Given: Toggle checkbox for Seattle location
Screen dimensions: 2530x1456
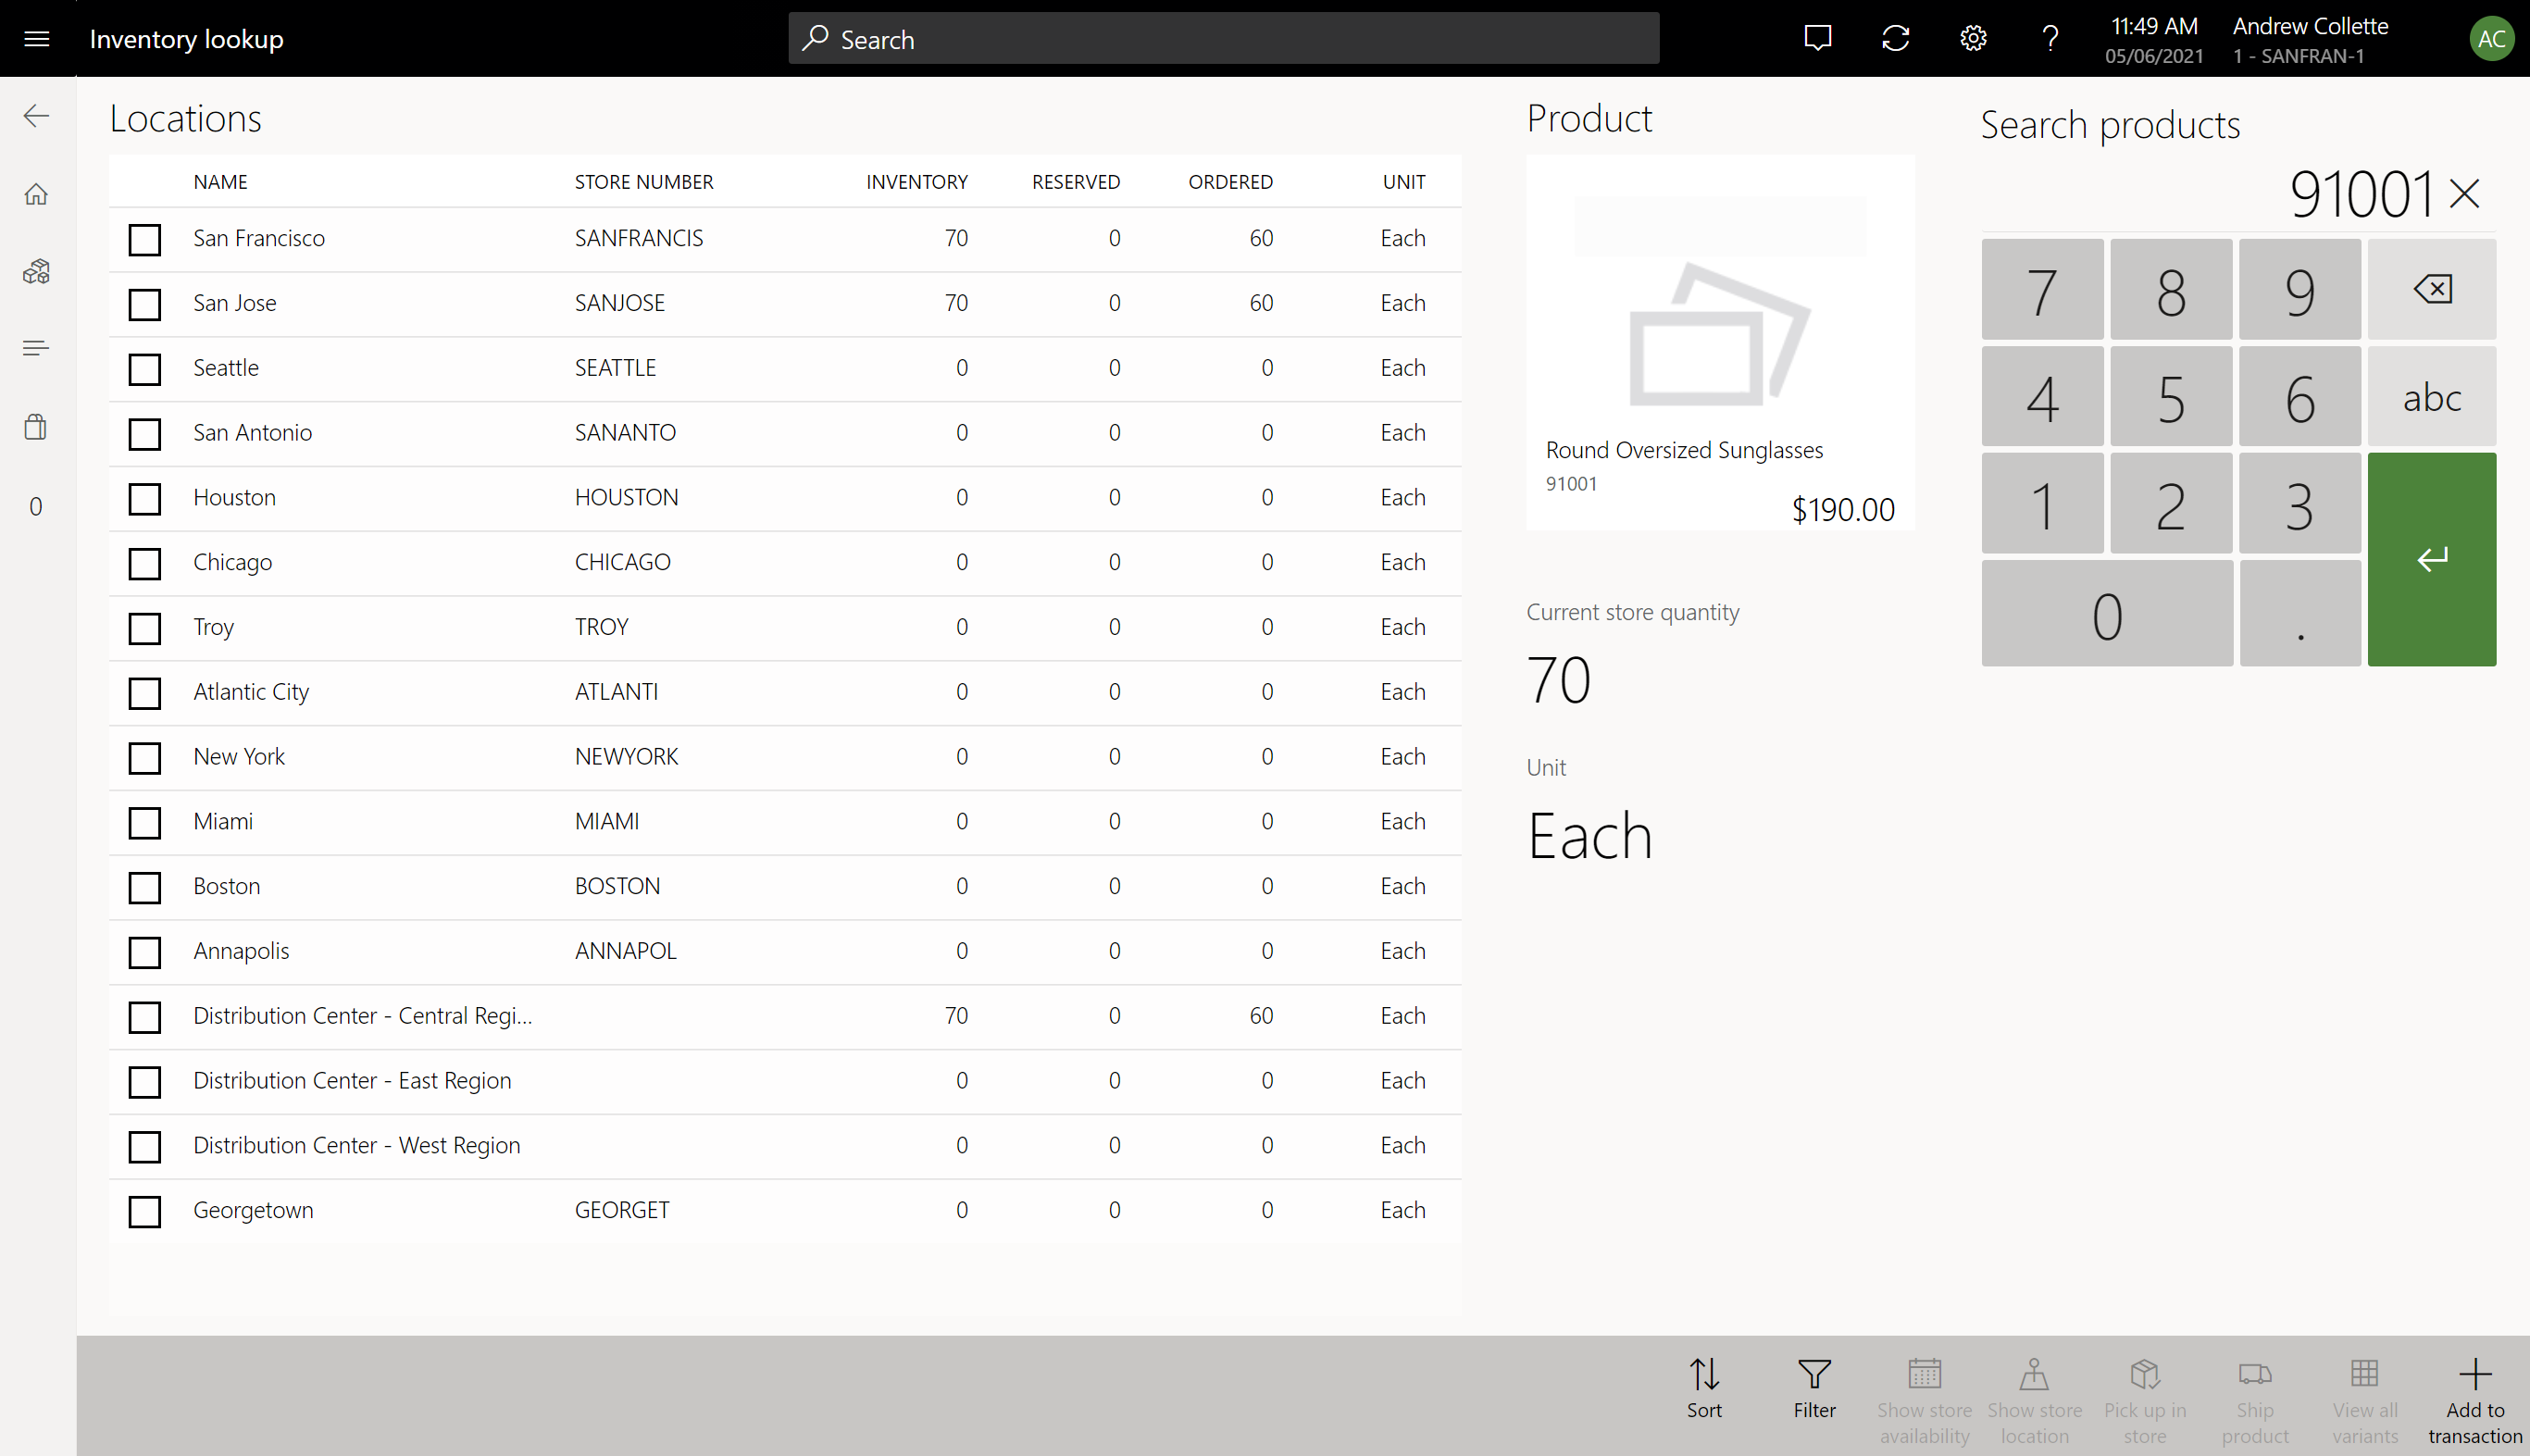Looking at the screenshot, I should 144,368.
